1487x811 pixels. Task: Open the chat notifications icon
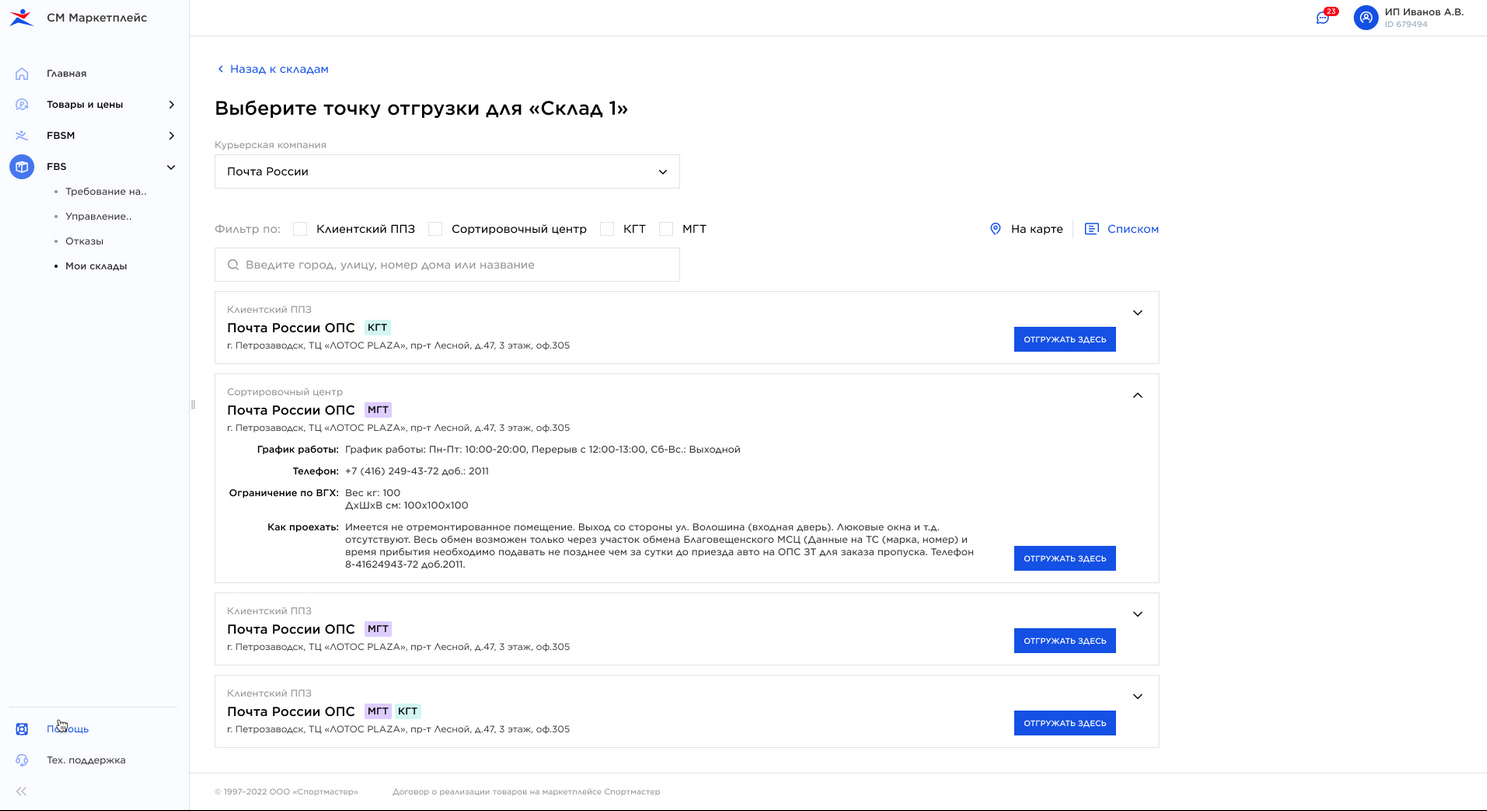coord(1323,17)
